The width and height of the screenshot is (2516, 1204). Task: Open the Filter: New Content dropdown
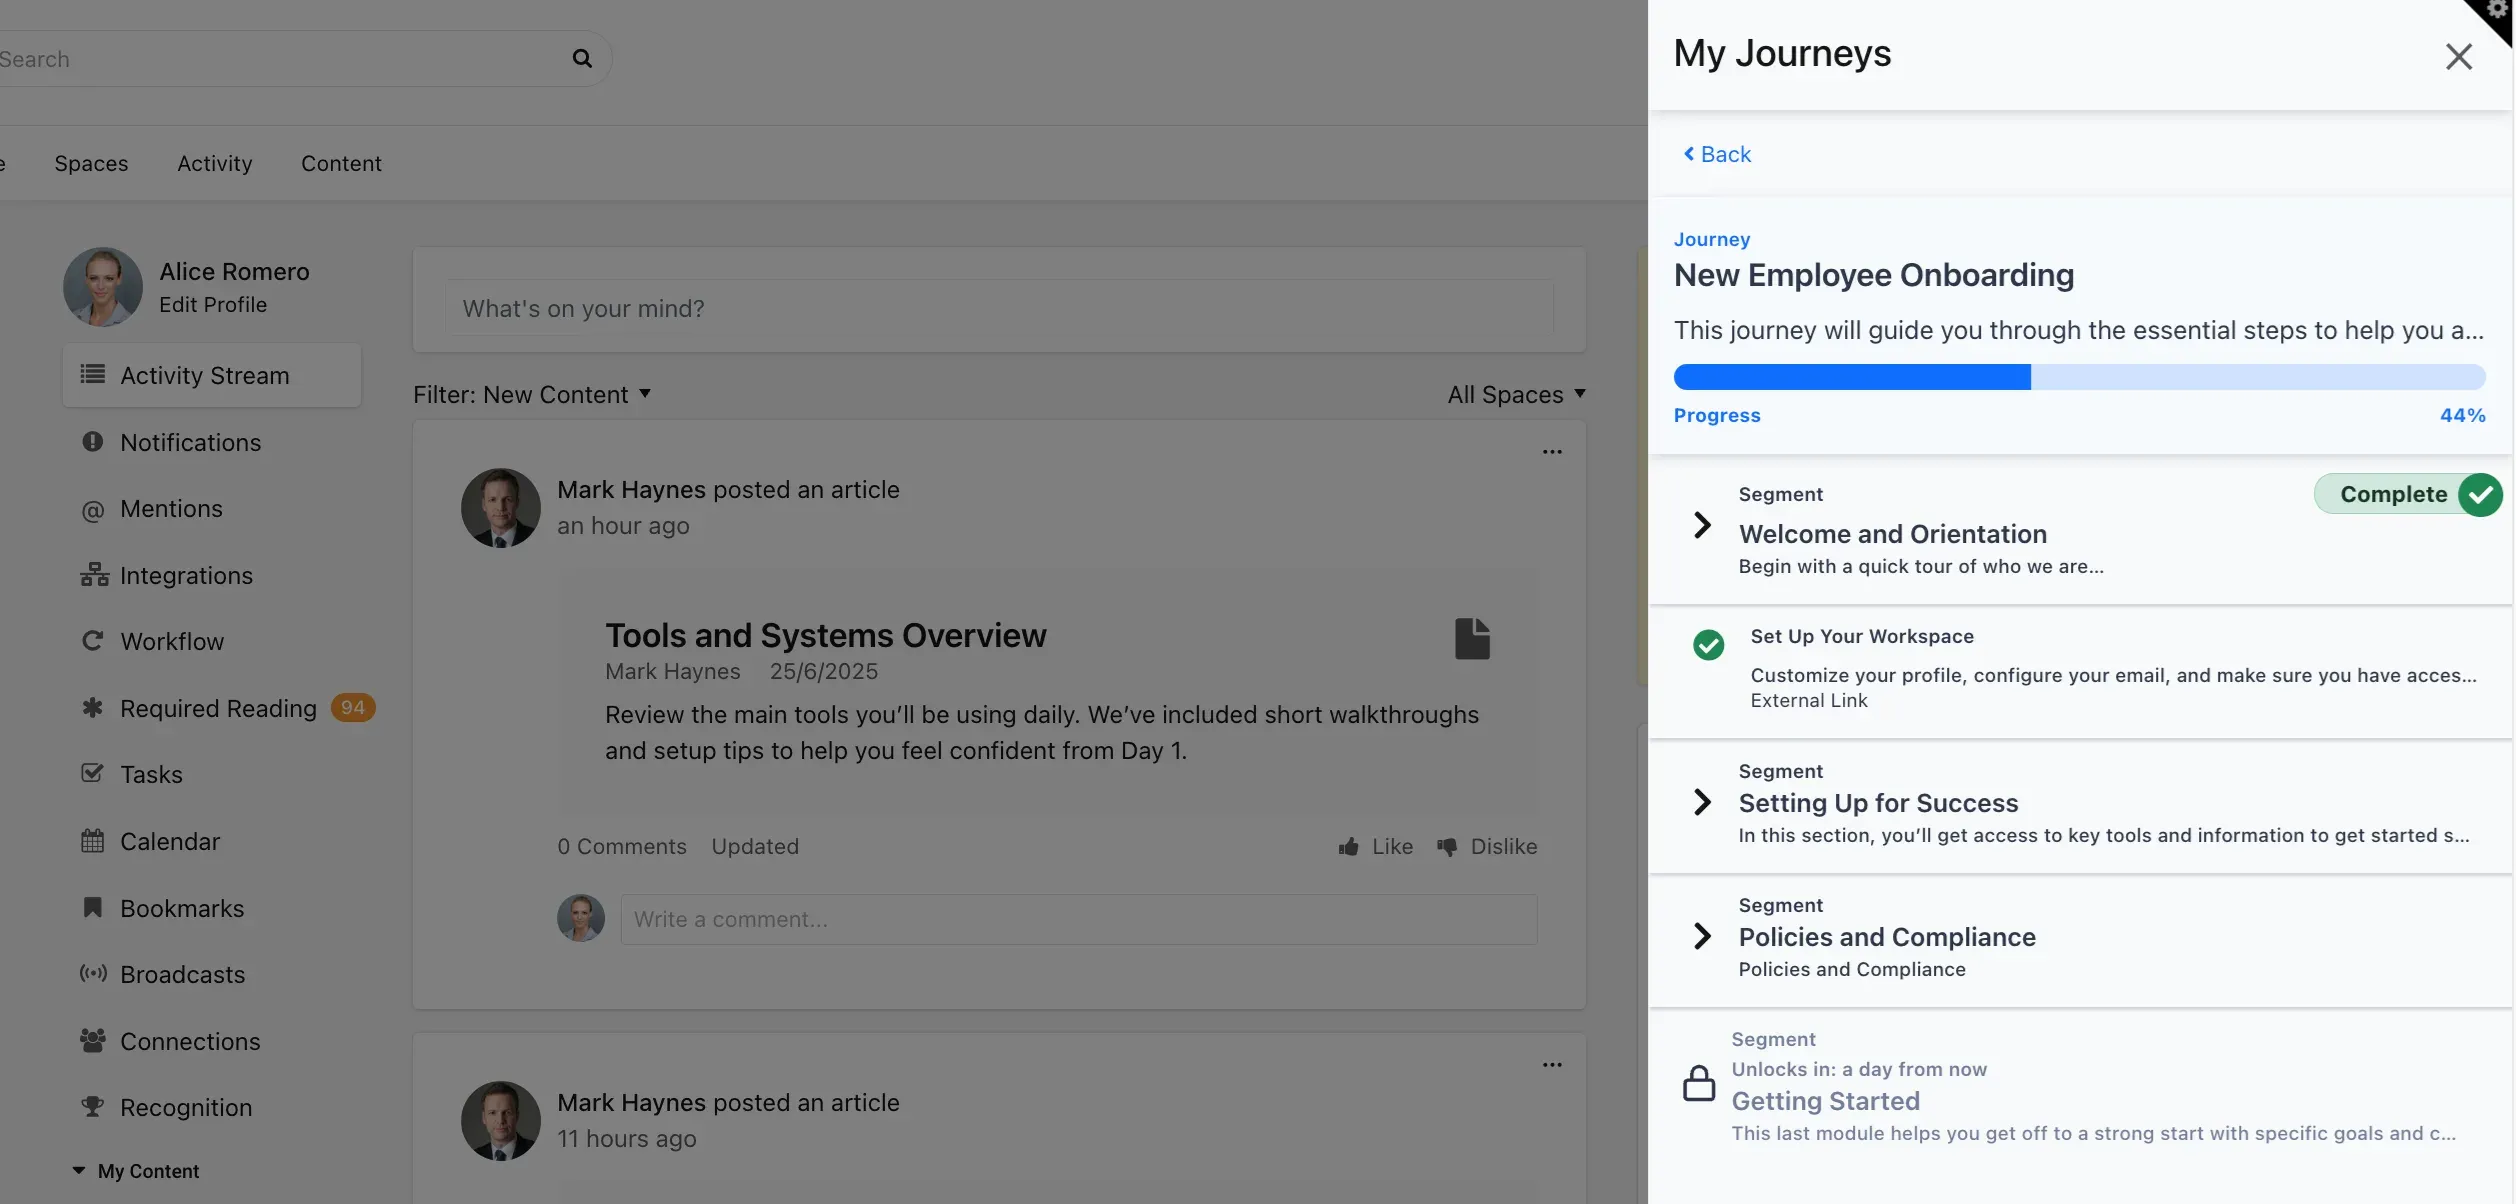pos(532,394)
